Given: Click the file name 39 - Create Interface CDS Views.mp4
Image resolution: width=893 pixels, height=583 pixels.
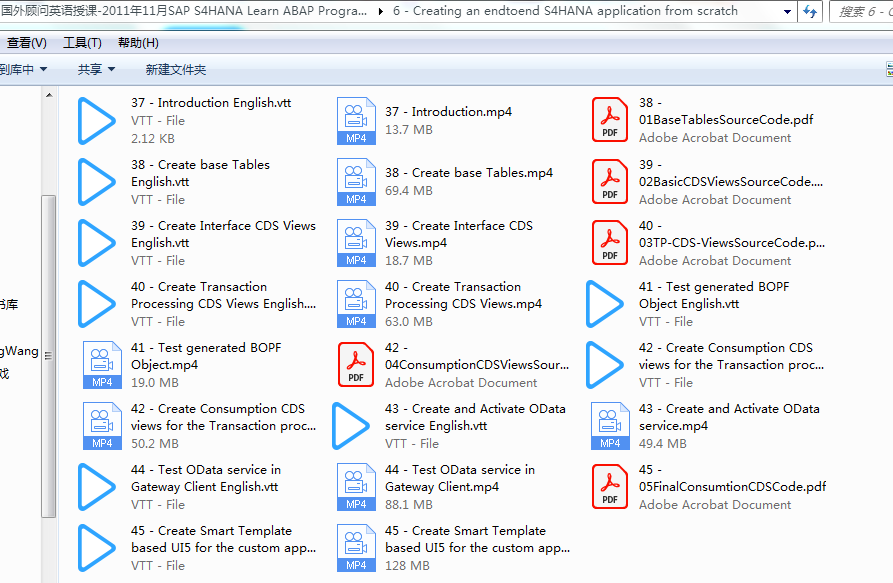Looking at the screenshot, I should click(x=458, y=234).
